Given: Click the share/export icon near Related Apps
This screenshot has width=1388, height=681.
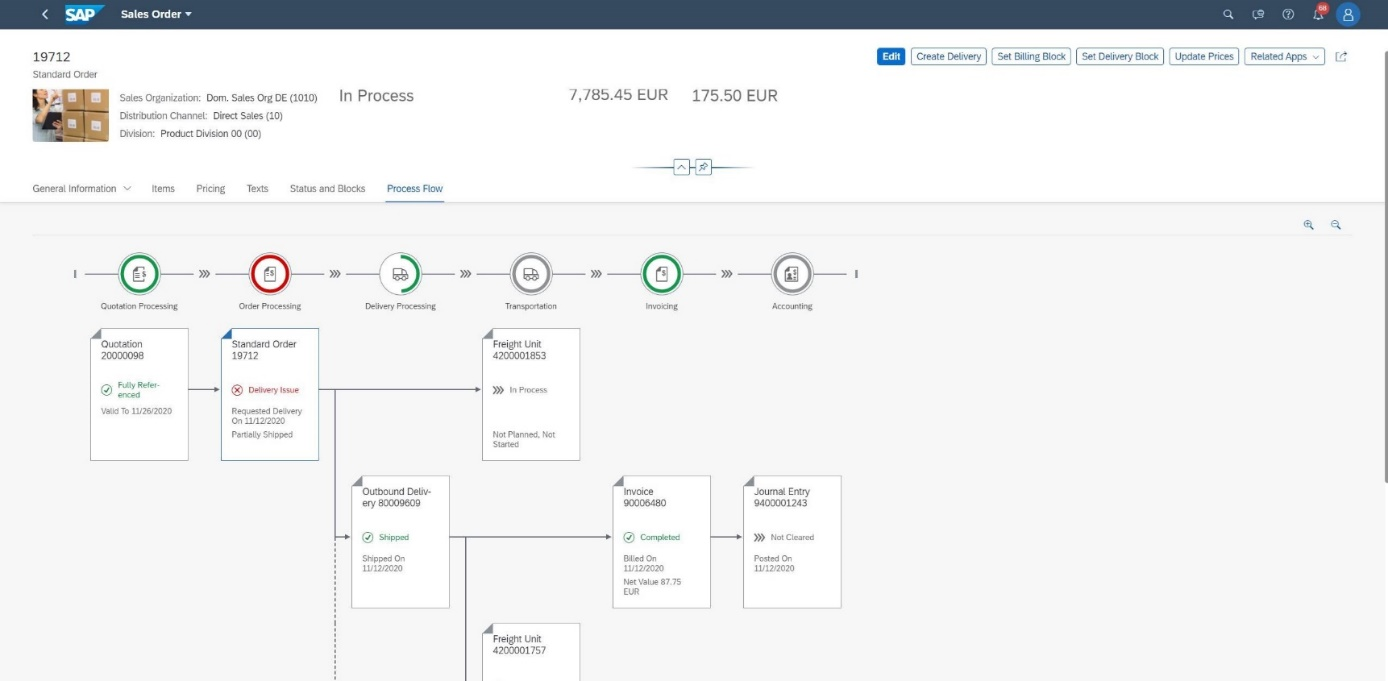Looking at the screenshot, I should pos(1341,56).
